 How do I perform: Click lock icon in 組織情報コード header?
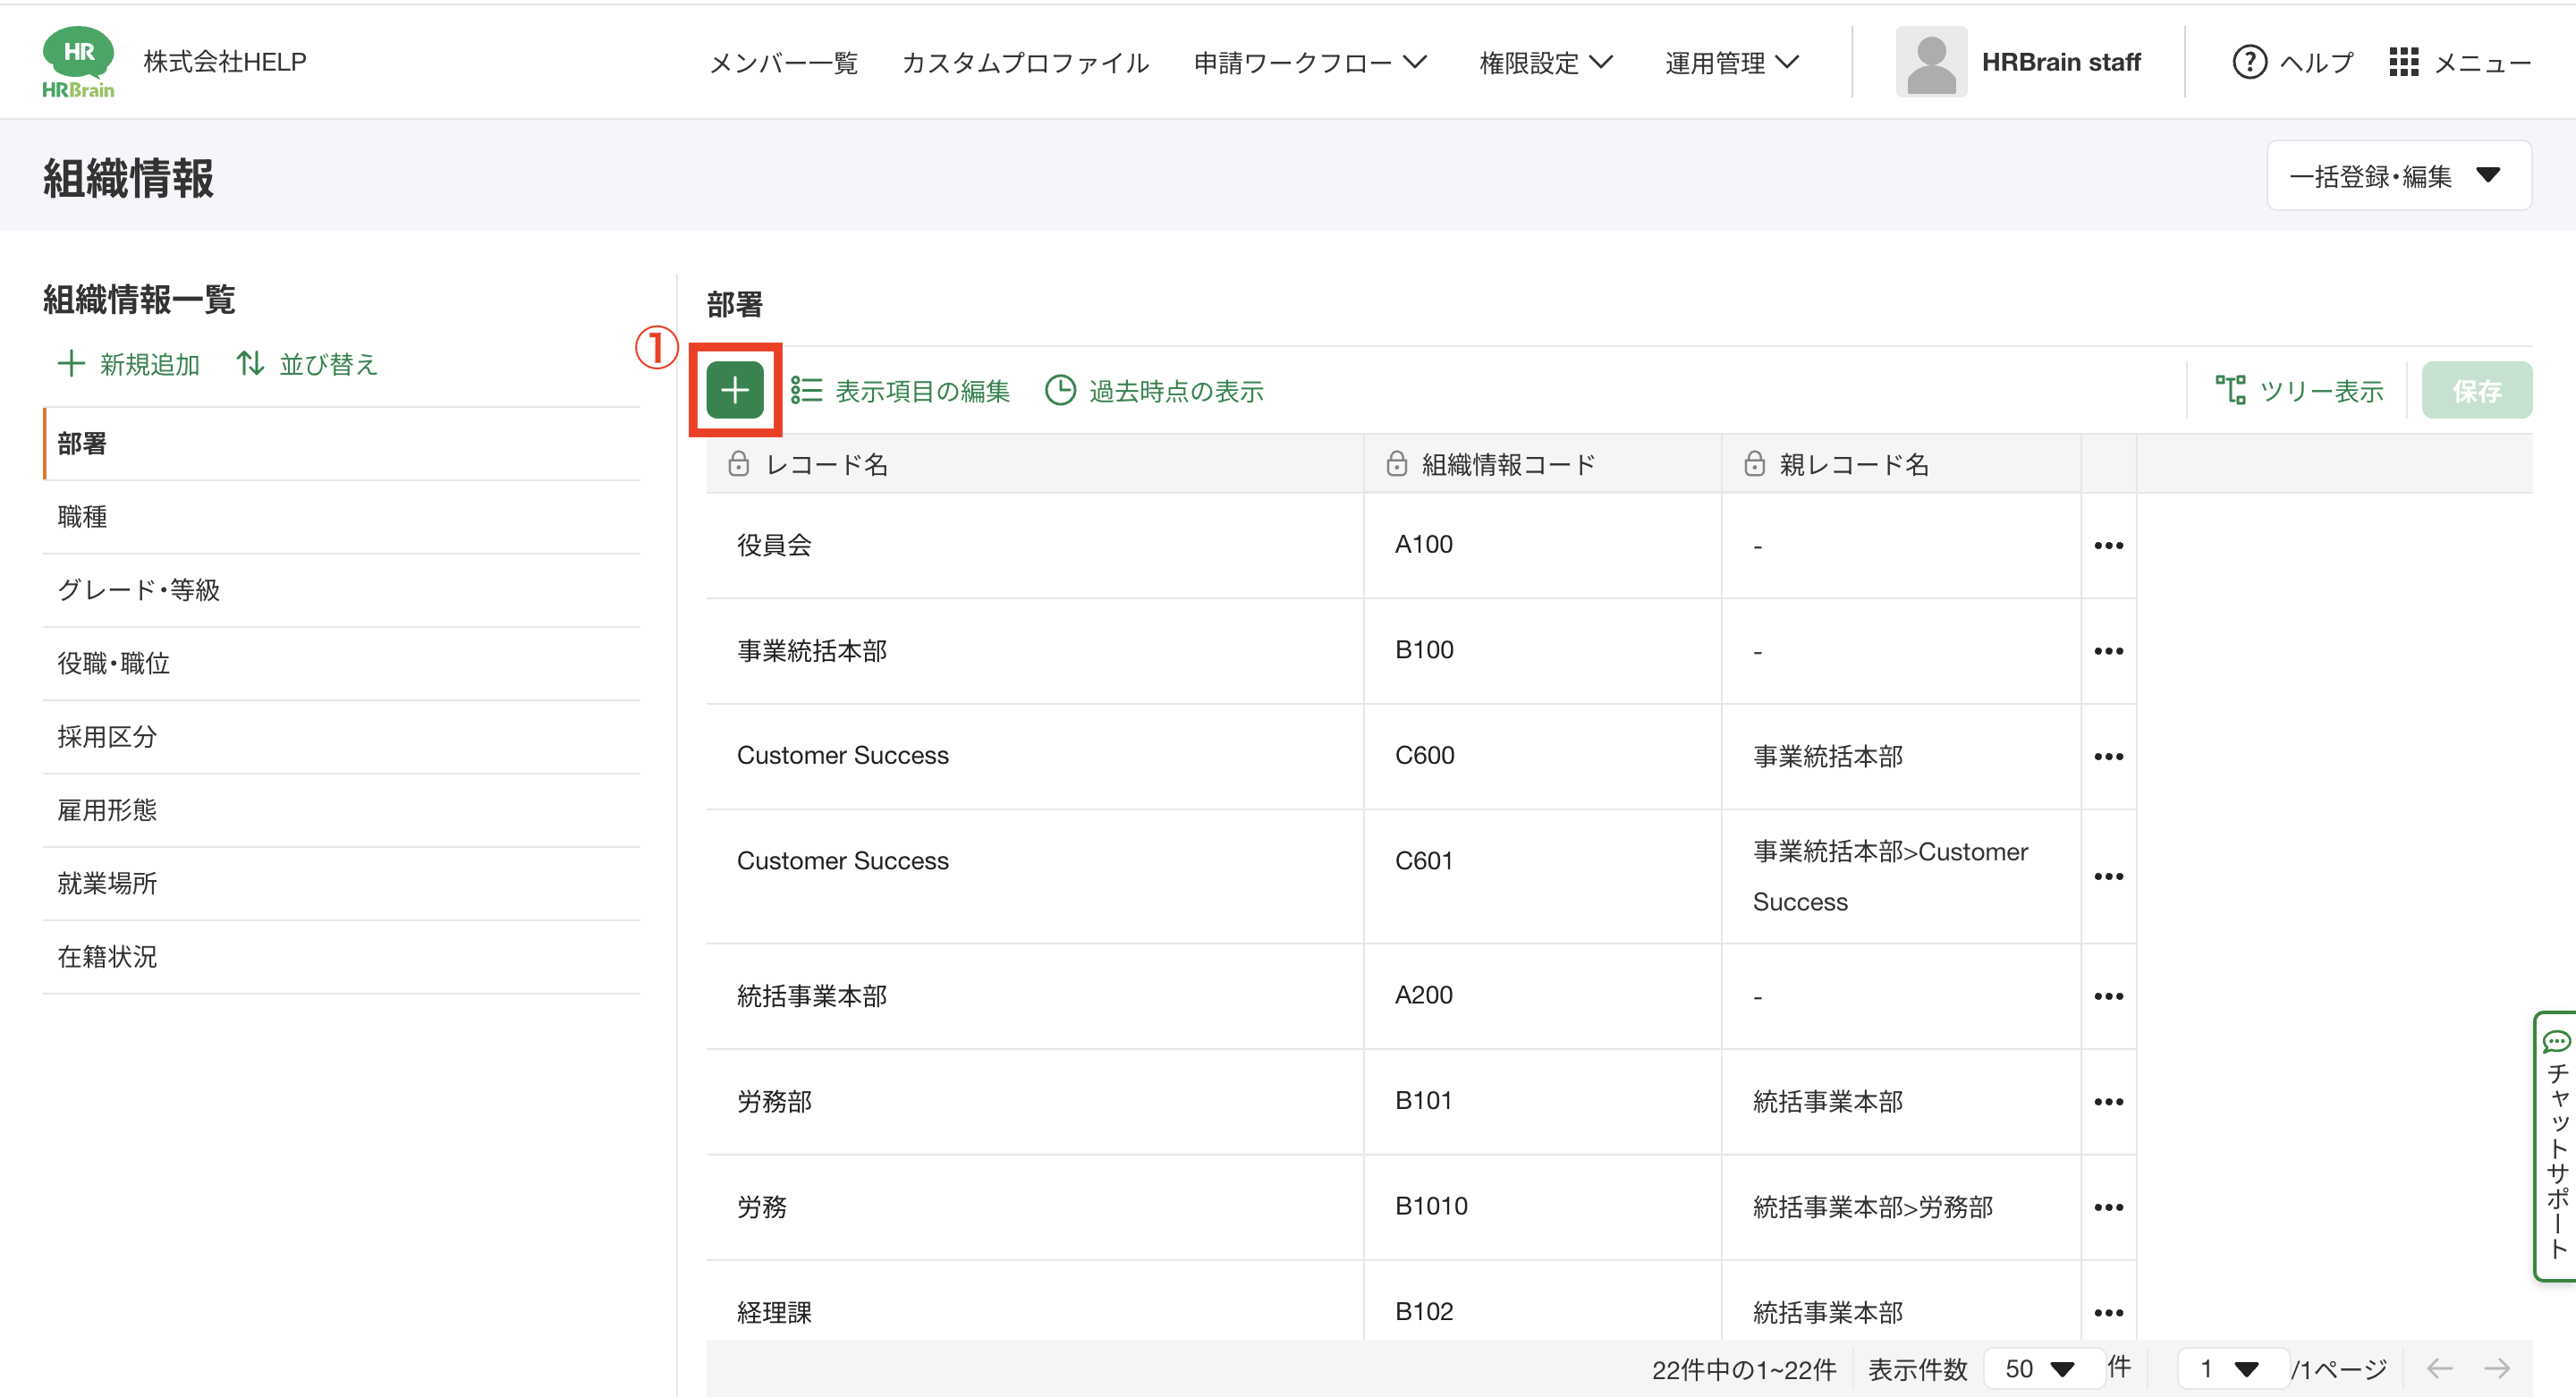click(1396, 464)
